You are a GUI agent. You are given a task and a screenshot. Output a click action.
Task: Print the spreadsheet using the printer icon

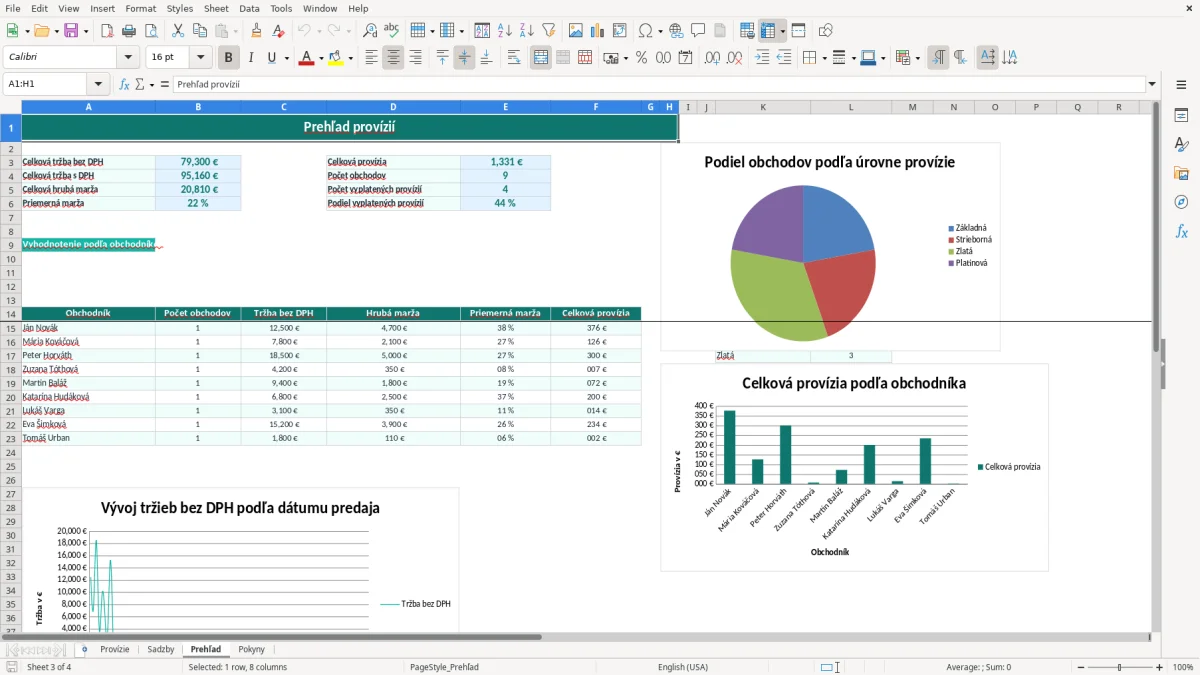129,31
